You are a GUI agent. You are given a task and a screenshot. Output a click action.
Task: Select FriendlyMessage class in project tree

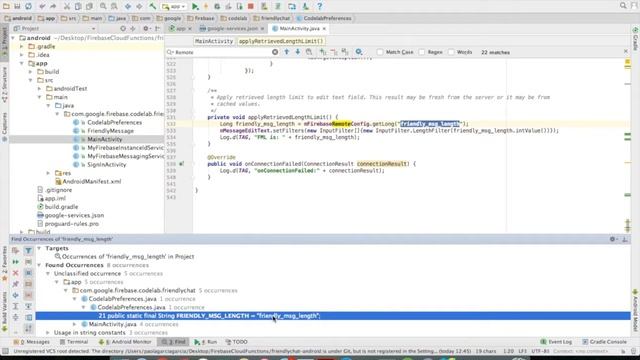(x=110, y=131)
